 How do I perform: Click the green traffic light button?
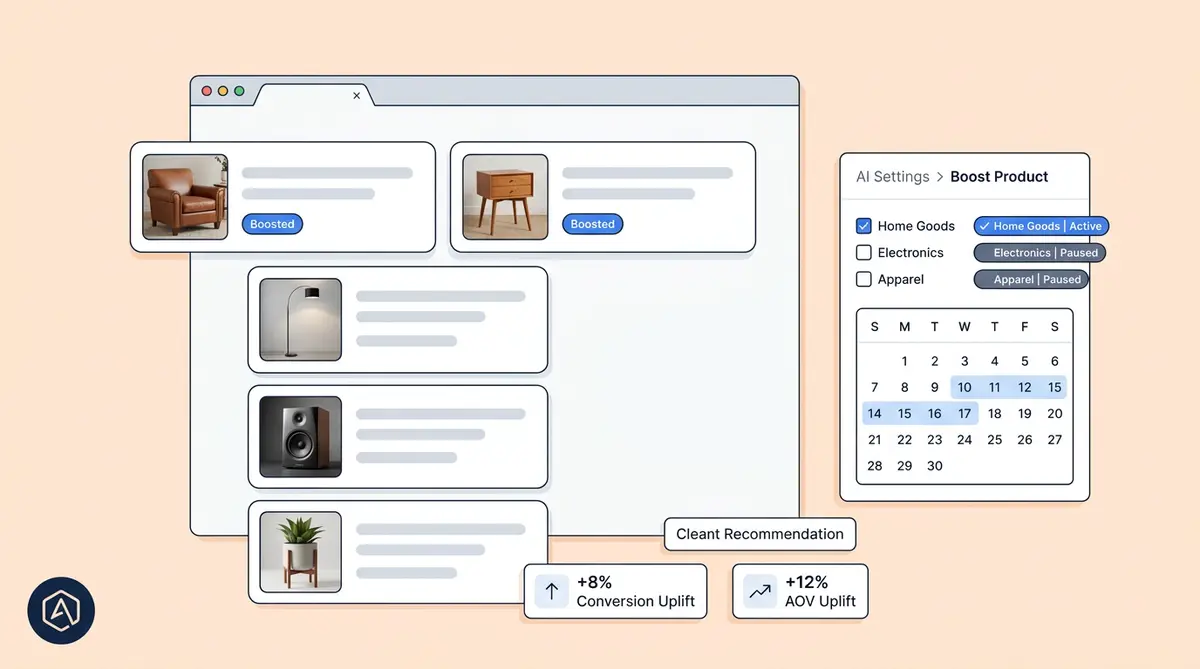[x=238, y=89]
